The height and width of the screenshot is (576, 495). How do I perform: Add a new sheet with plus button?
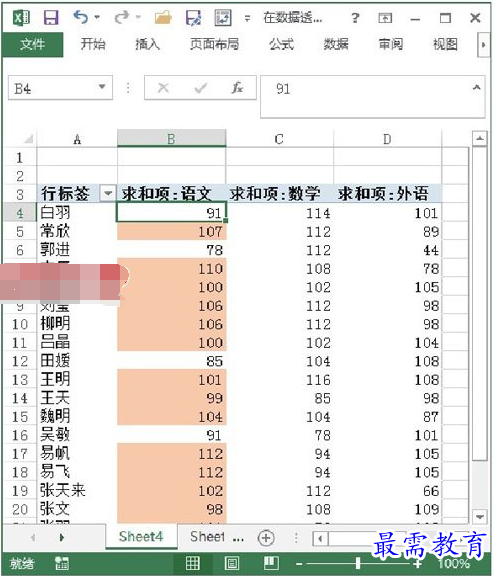click(266, 538)
